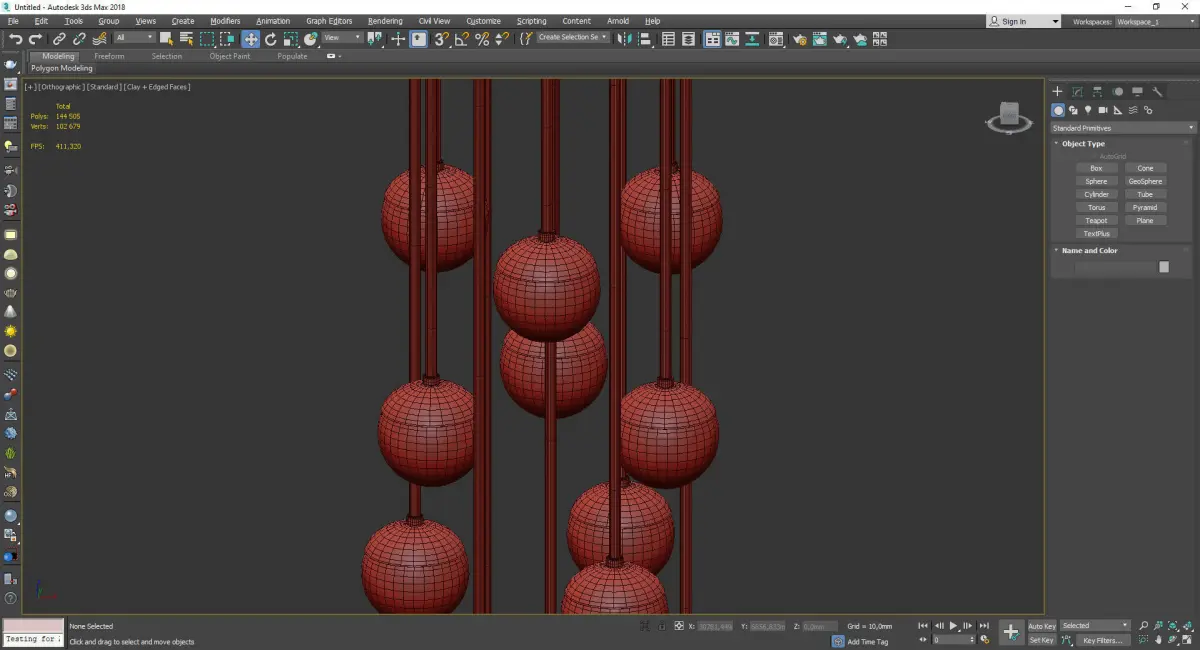Image resolution: width=1200 pixels, height=650 pixels.
Task: Open Render Setup teapot icon
Action: tap(799, 39)
